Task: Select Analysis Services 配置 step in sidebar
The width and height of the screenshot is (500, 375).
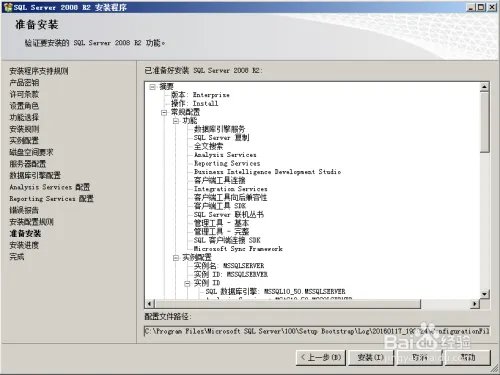Action: (50, 187)
